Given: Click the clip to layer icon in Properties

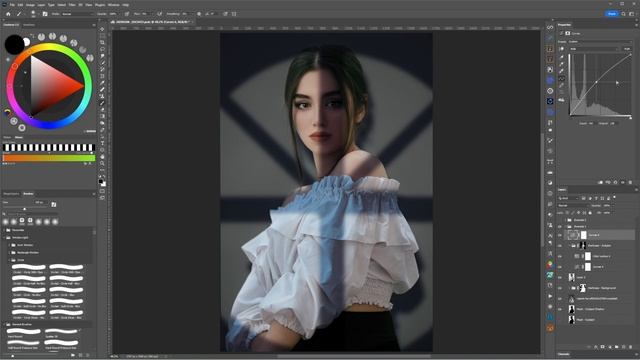Looking at the screenshot, I should [x=600, y=182].
